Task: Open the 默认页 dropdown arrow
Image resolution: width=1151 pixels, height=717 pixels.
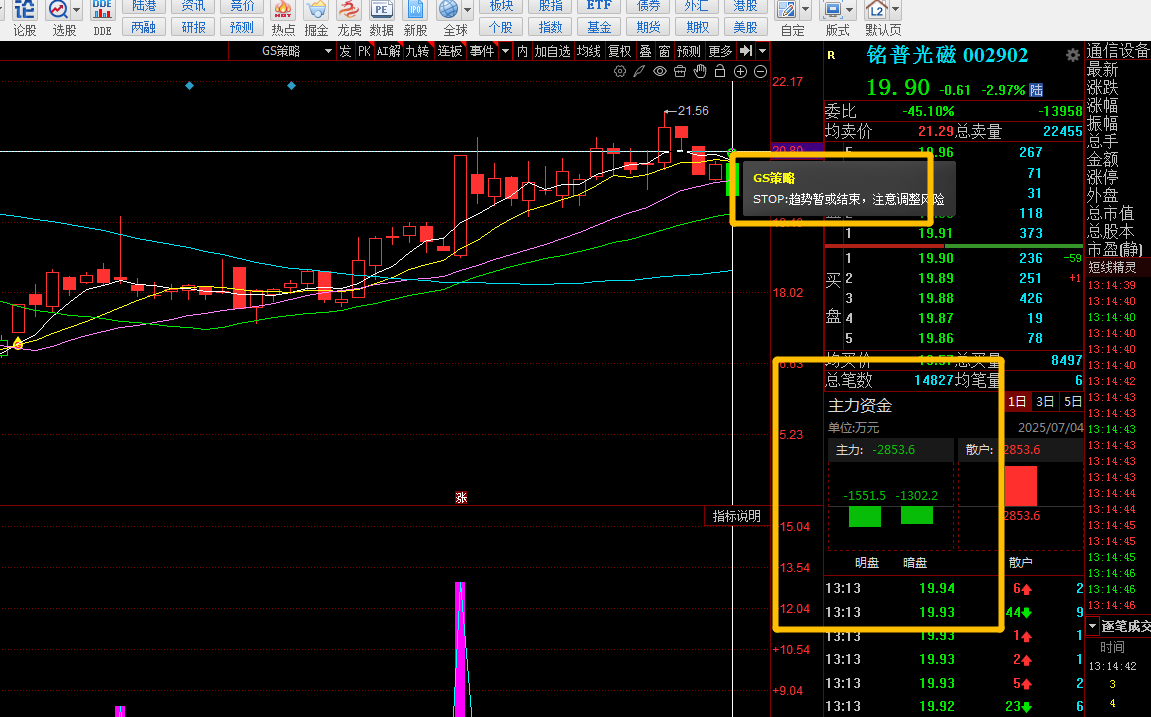Action: (x=895, y=10)
